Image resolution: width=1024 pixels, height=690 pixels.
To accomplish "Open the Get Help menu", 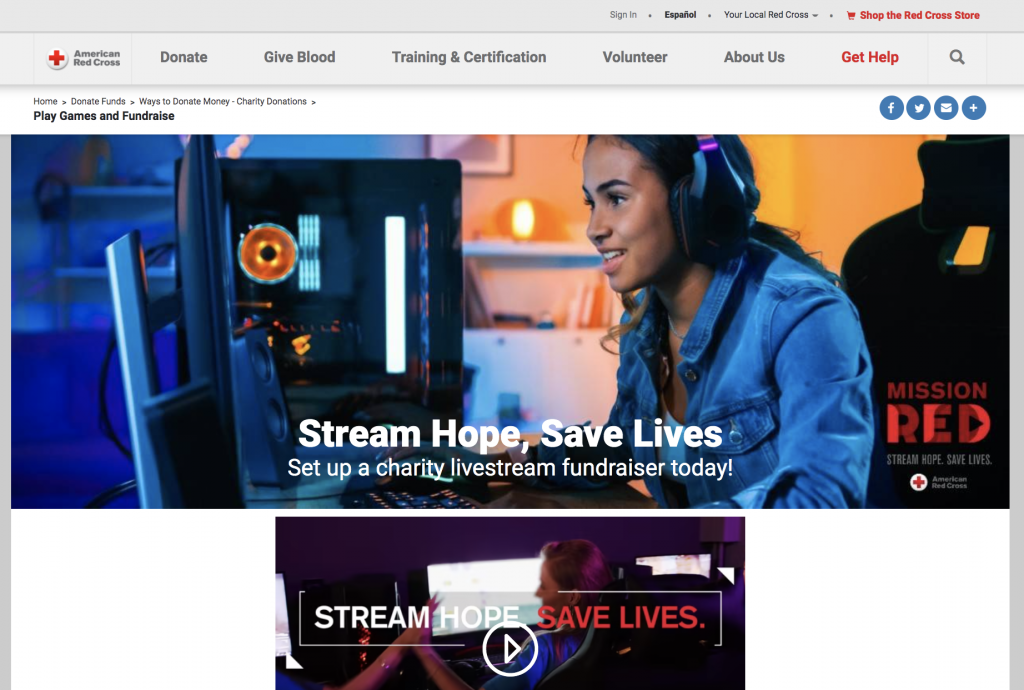I will (870, 57).
